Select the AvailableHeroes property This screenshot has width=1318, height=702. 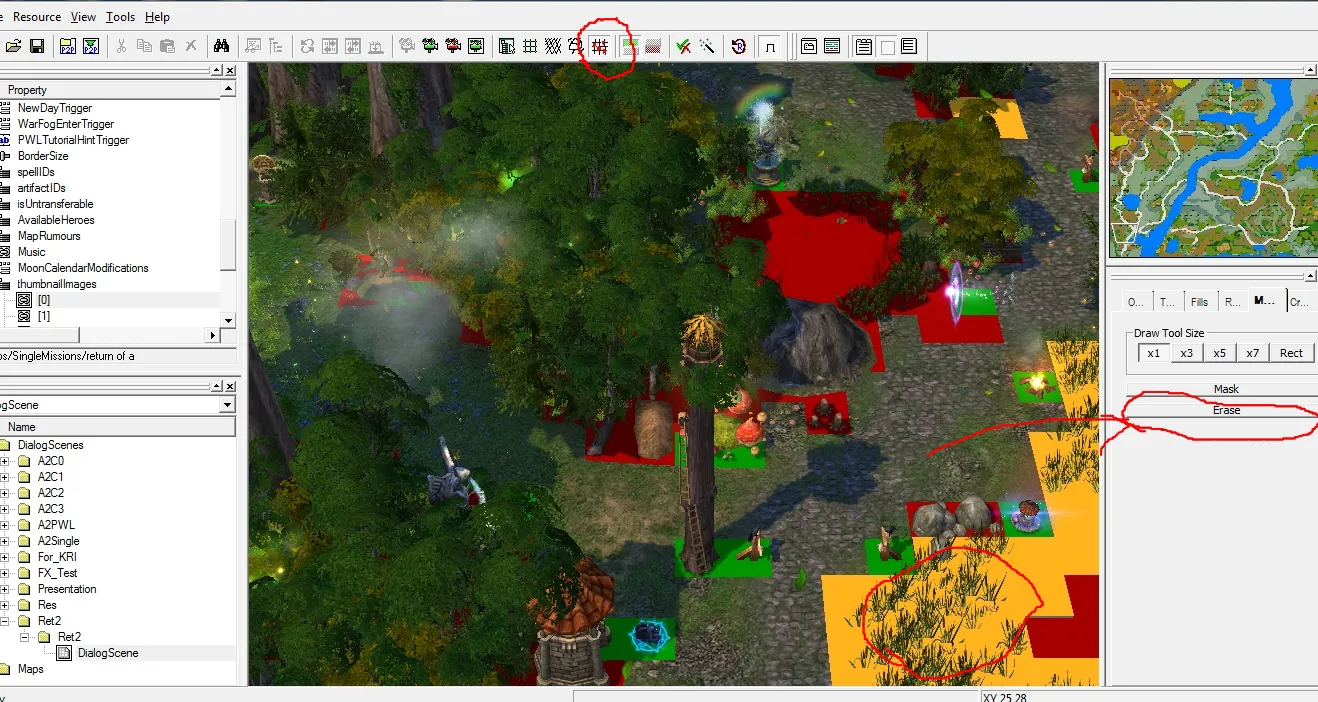(56, 220)
